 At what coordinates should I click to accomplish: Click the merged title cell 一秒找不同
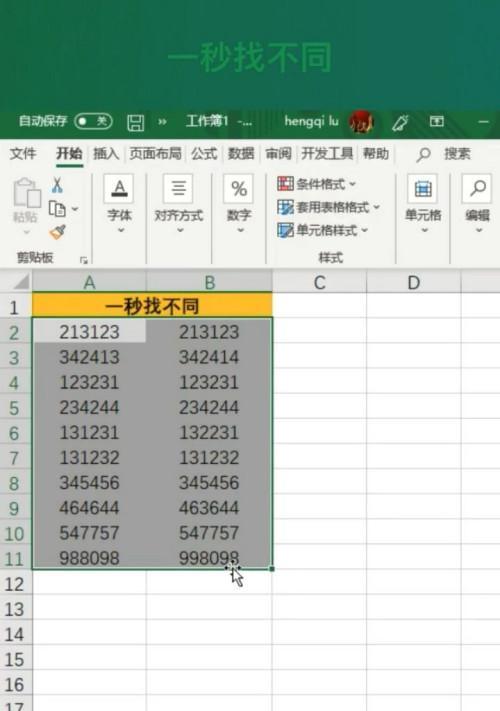click(152, 306)
